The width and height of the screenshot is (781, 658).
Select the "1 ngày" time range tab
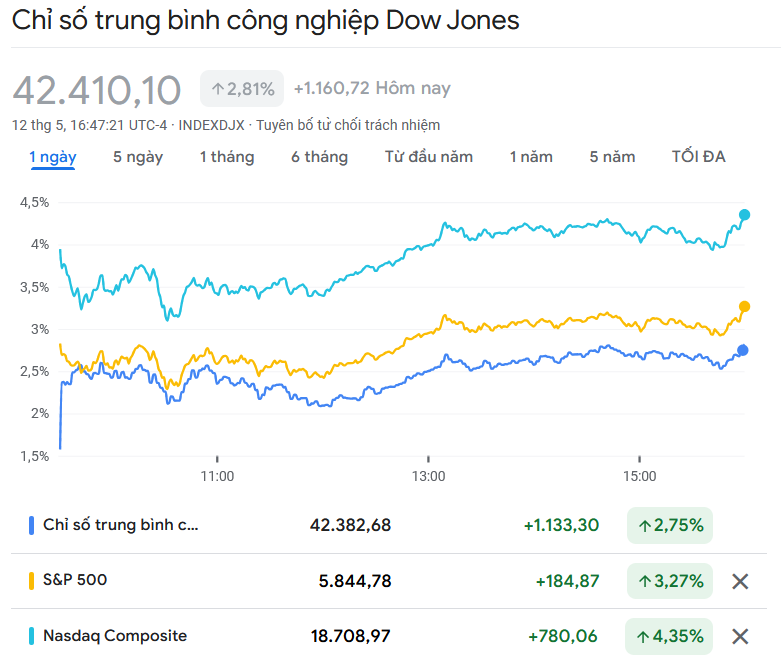point(52,157)
